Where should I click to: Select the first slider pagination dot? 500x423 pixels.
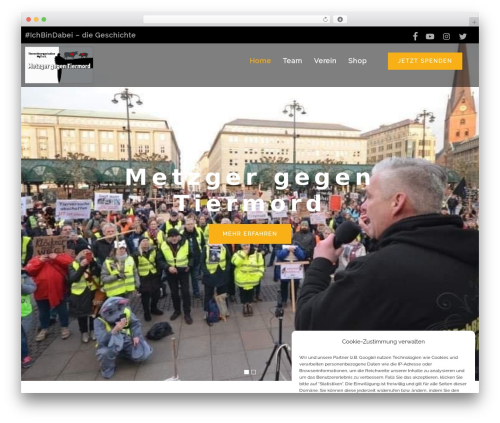tap(246, 372)
